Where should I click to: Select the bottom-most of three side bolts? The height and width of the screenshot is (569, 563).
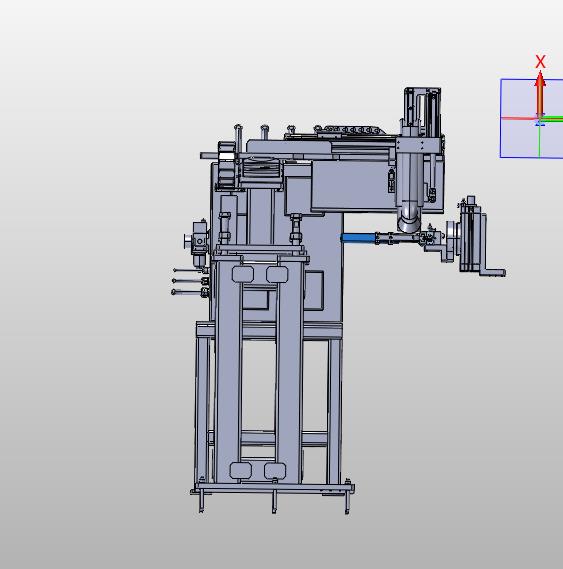(x=190, y=292)
